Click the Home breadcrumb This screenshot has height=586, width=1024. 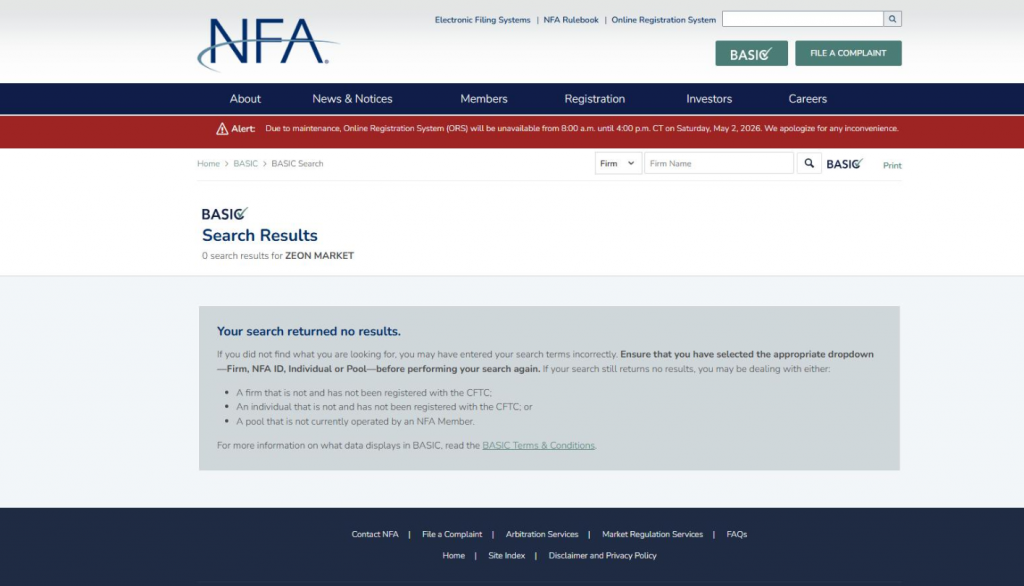208,164
